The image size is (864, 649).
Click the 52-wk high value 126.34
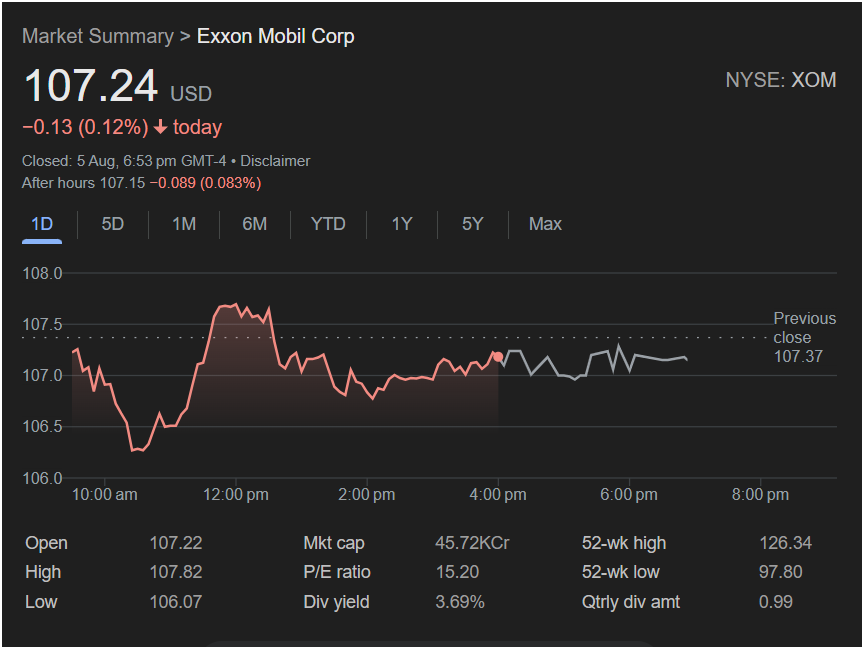click(785, 543)
